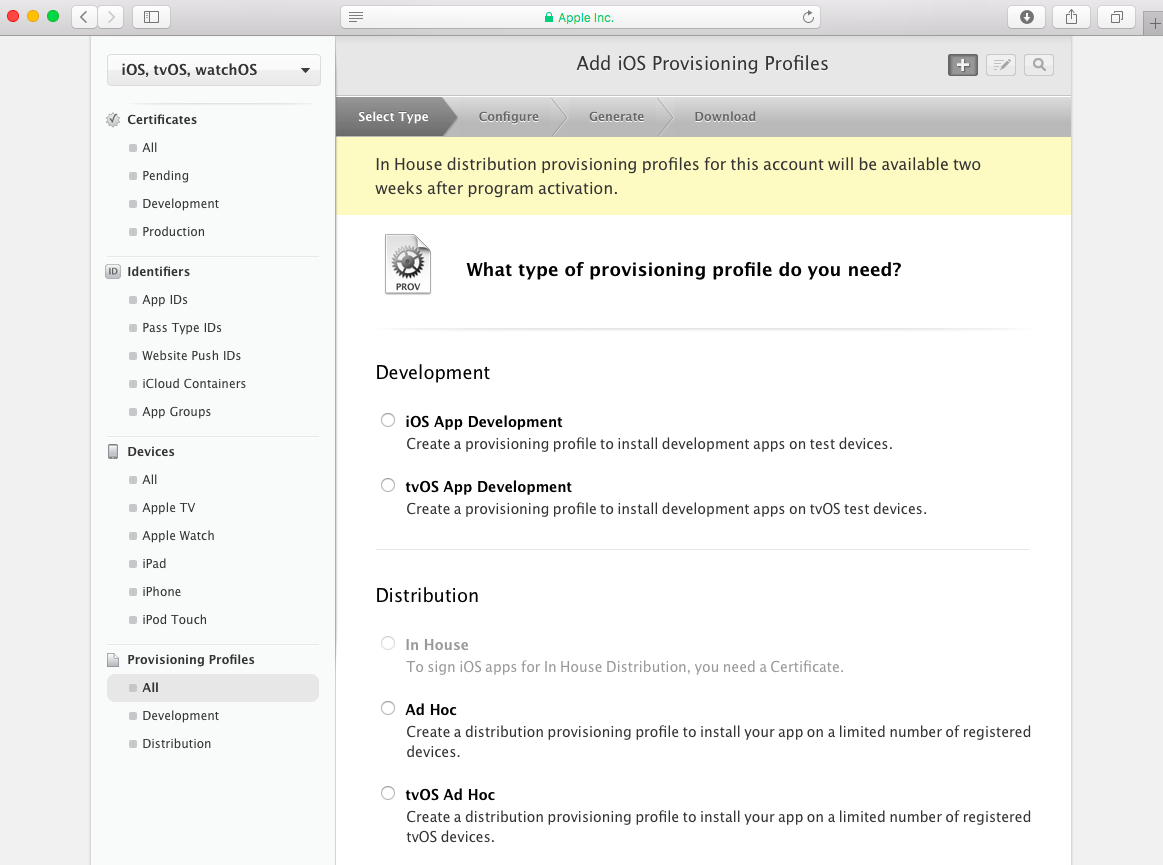
Task: Open Pending under Certificates
Action: point(165,176)
